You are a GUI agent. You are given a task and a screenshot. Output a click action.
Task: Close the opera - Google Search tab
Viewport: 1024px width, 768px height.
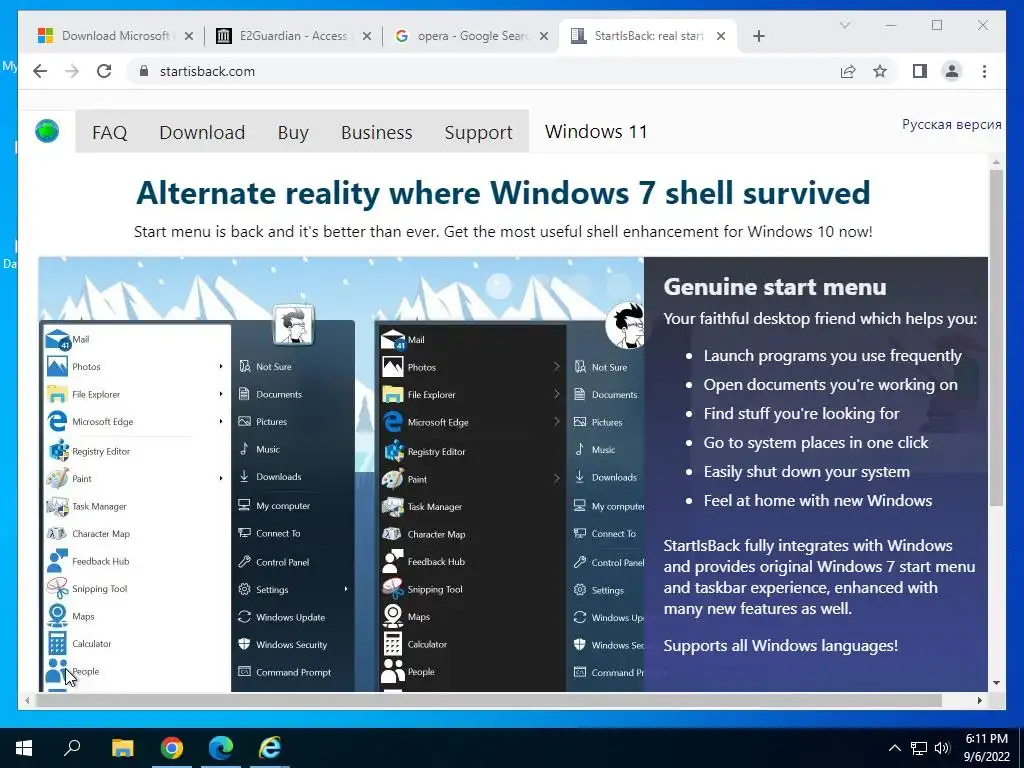pyautogui.click(x=543, y=36)
